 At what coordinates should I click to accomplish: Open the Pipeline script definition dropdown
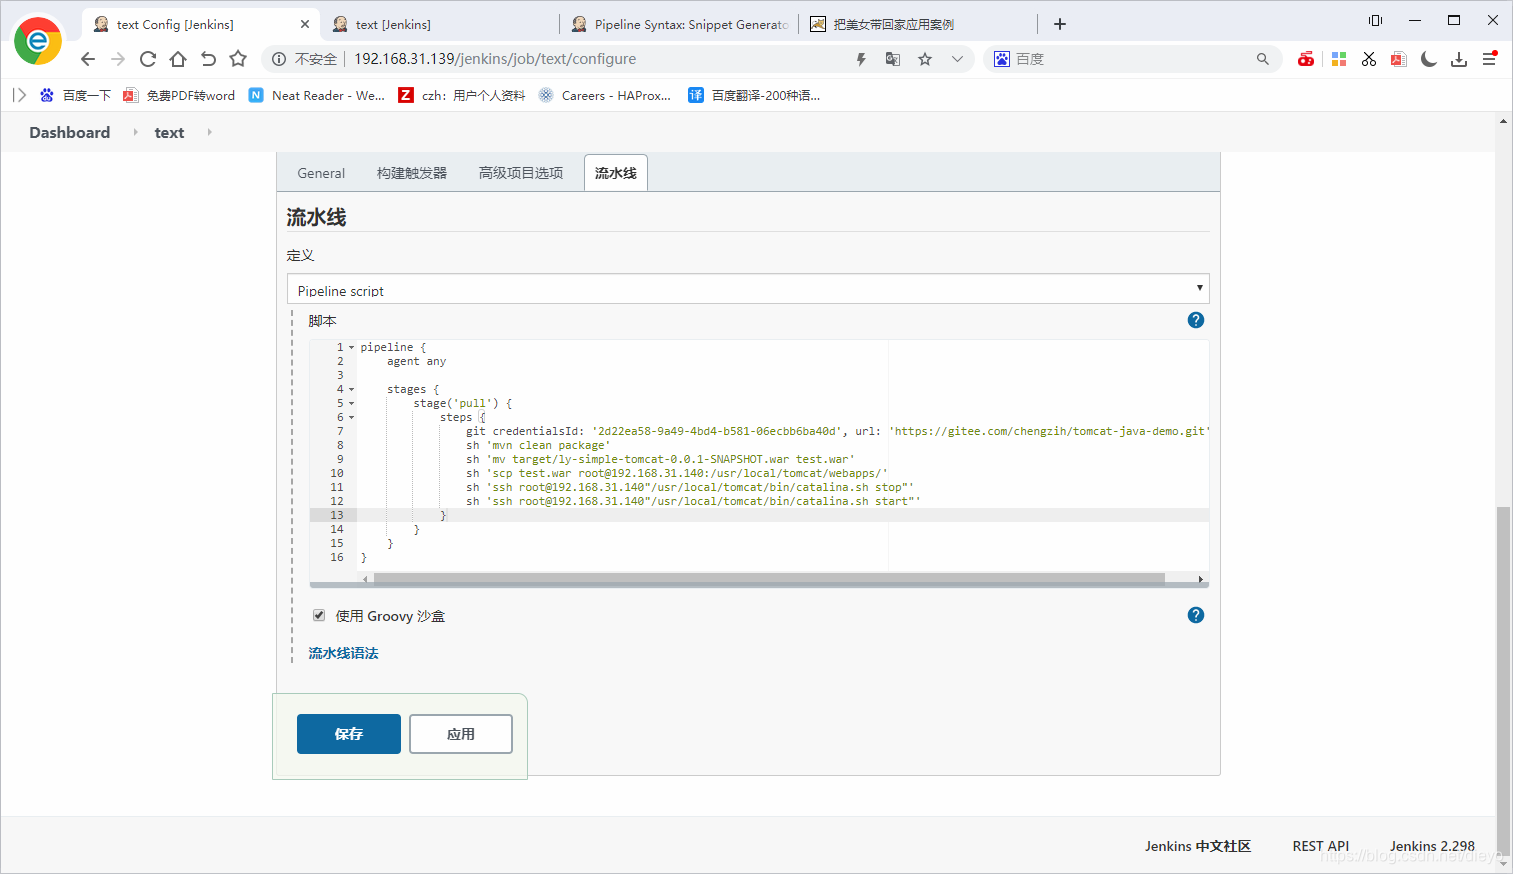(x=748, y=289)
